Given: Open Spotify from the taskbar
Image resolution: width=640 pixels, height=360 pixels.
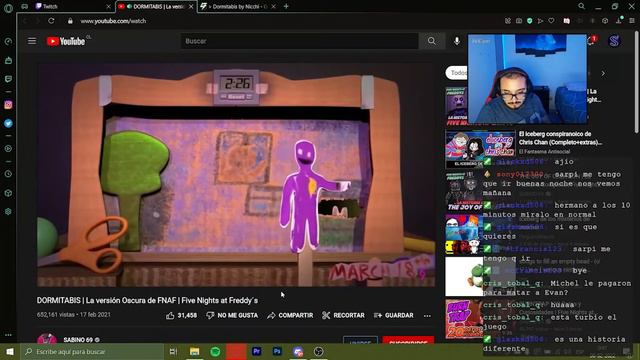Looking at the screenshot, I should click(x=215, y=351).
